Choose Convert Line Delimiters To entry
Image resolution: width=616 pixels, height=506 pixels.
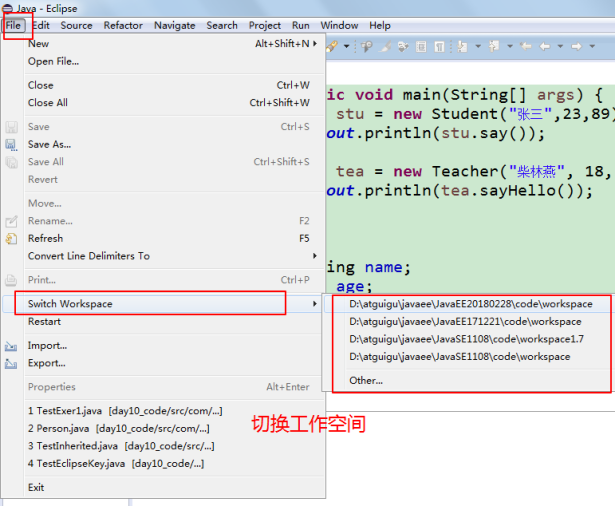tap(173, 256)
